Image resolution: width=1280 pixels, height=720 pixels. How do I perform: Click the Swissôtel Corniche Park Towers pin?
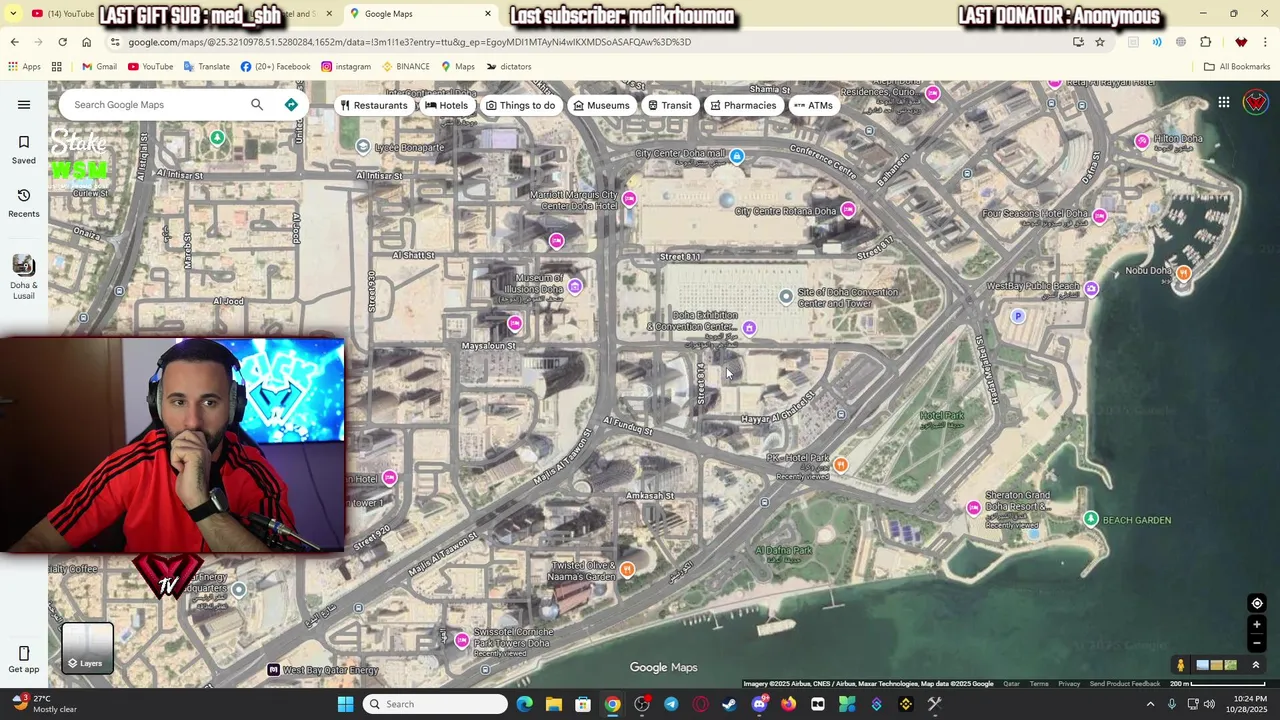(x=461, y=640)
